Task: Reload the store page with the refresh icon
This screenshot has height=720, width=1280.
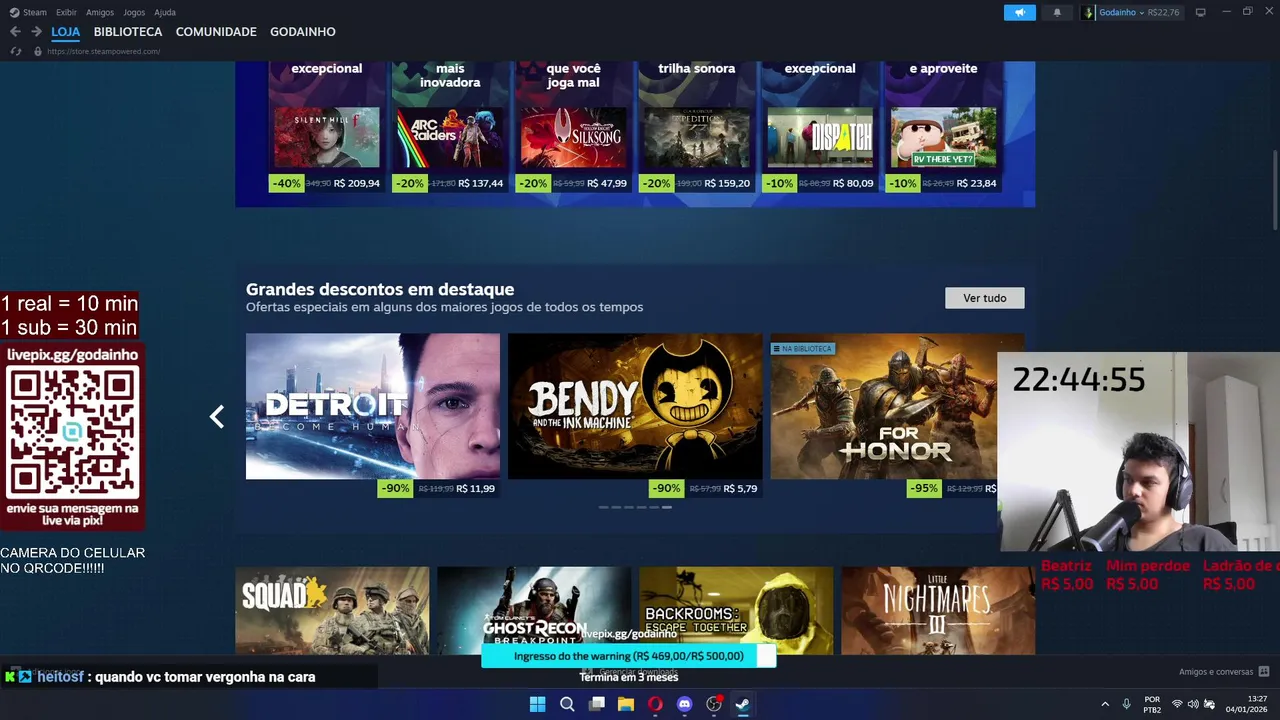Action: [x=15, y=51]
